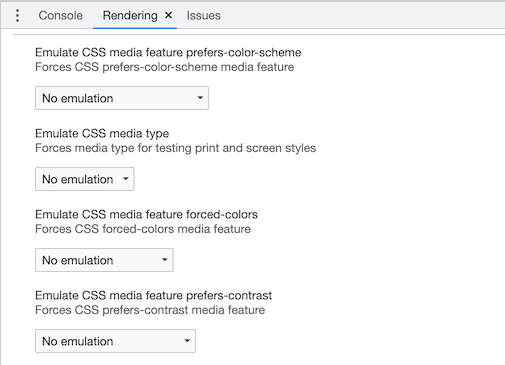Open the prefers-color-scheme emulation dropdown
Image resolution: width=505 pixels, height=365 pixels.
pos(122,98)
